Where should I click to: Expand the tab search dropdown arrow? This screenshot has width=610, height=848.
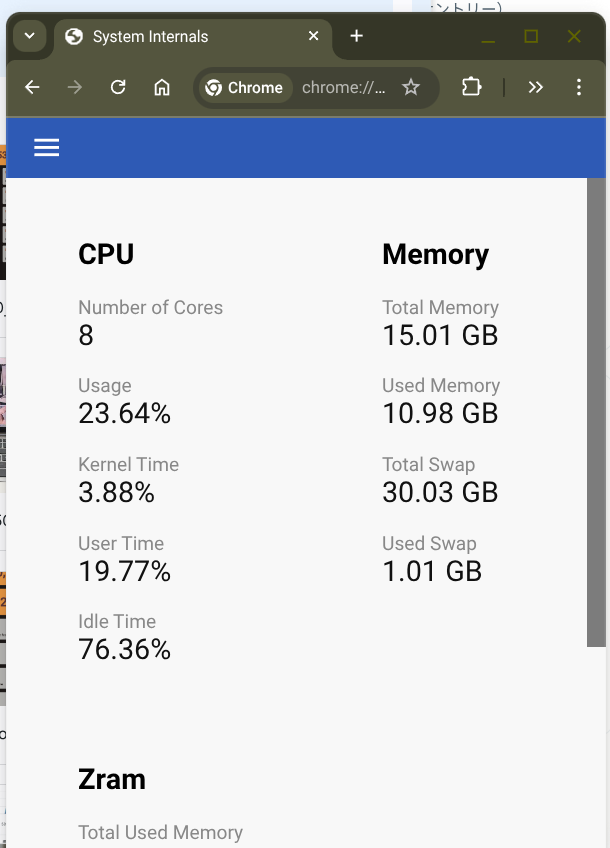point(30,36)
